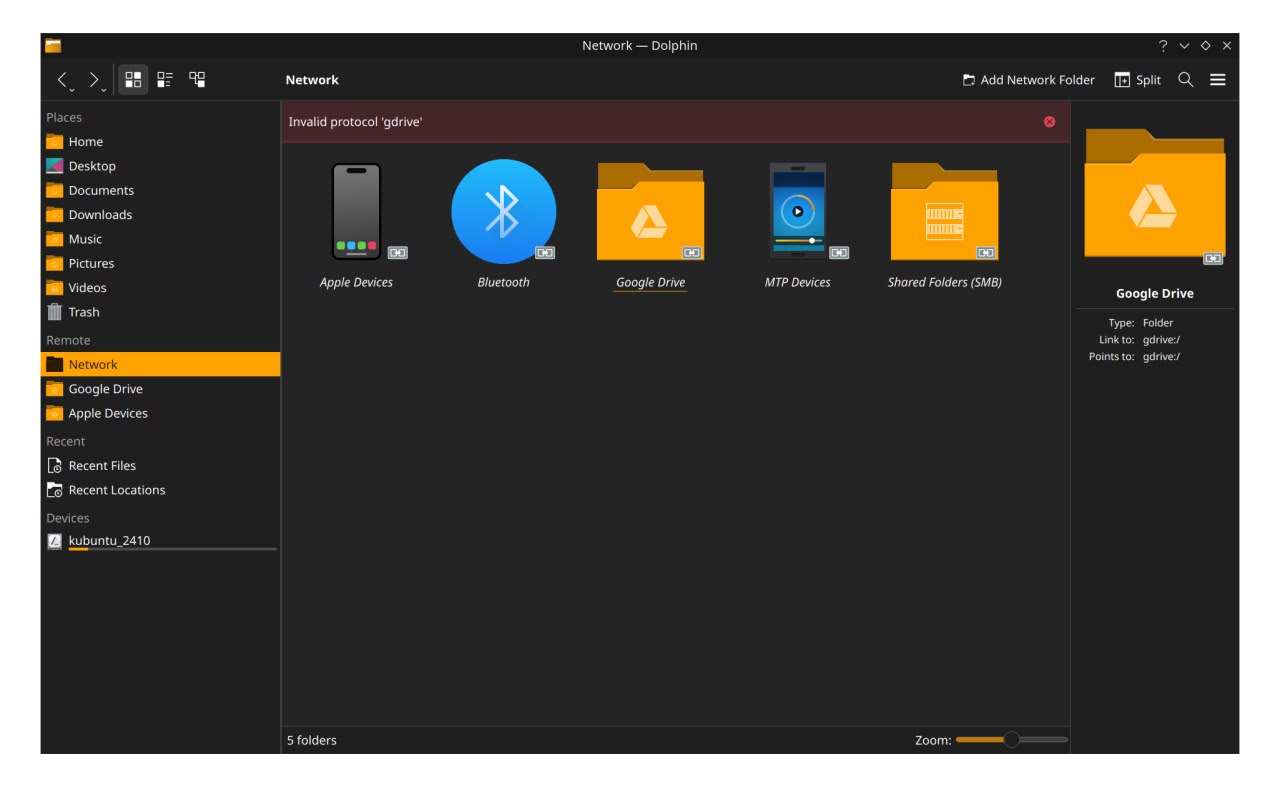Click the underlined Google Drive label

pyautogui.click(x=650, y=282)
